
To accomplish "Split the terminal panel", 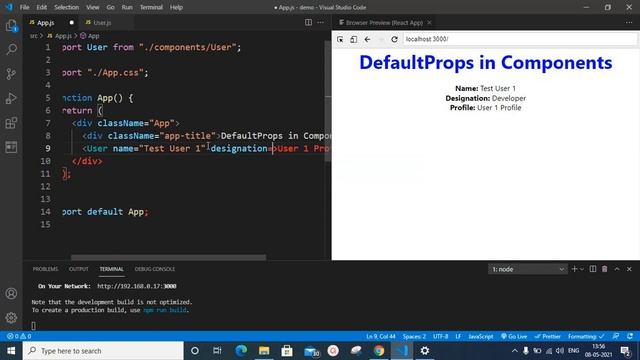I will (593, 269).
